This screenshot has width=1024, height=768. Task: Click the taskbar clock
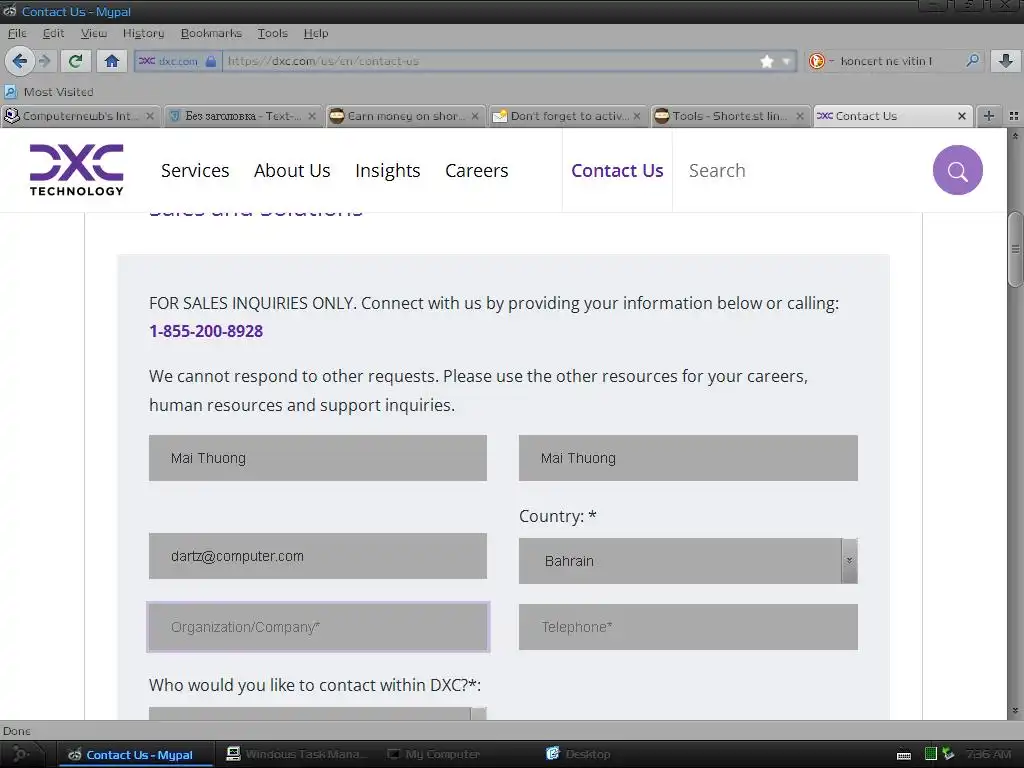[x=988, y=754]
